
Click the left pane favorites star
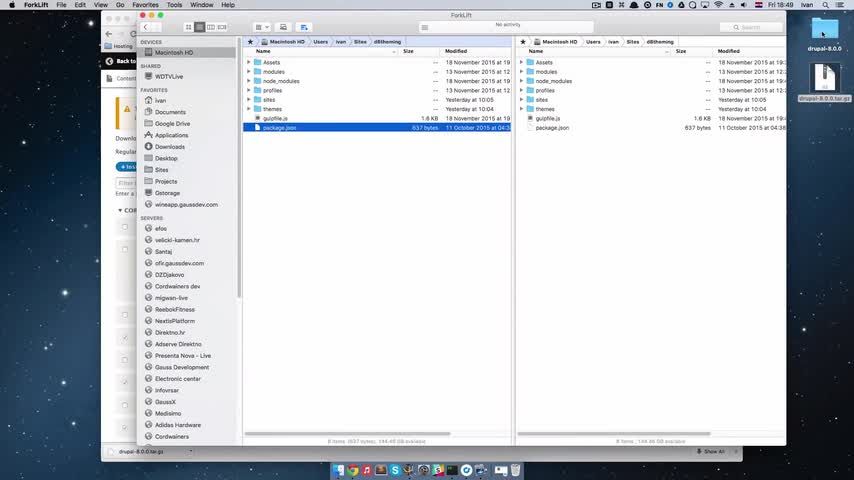click(251, 42)
